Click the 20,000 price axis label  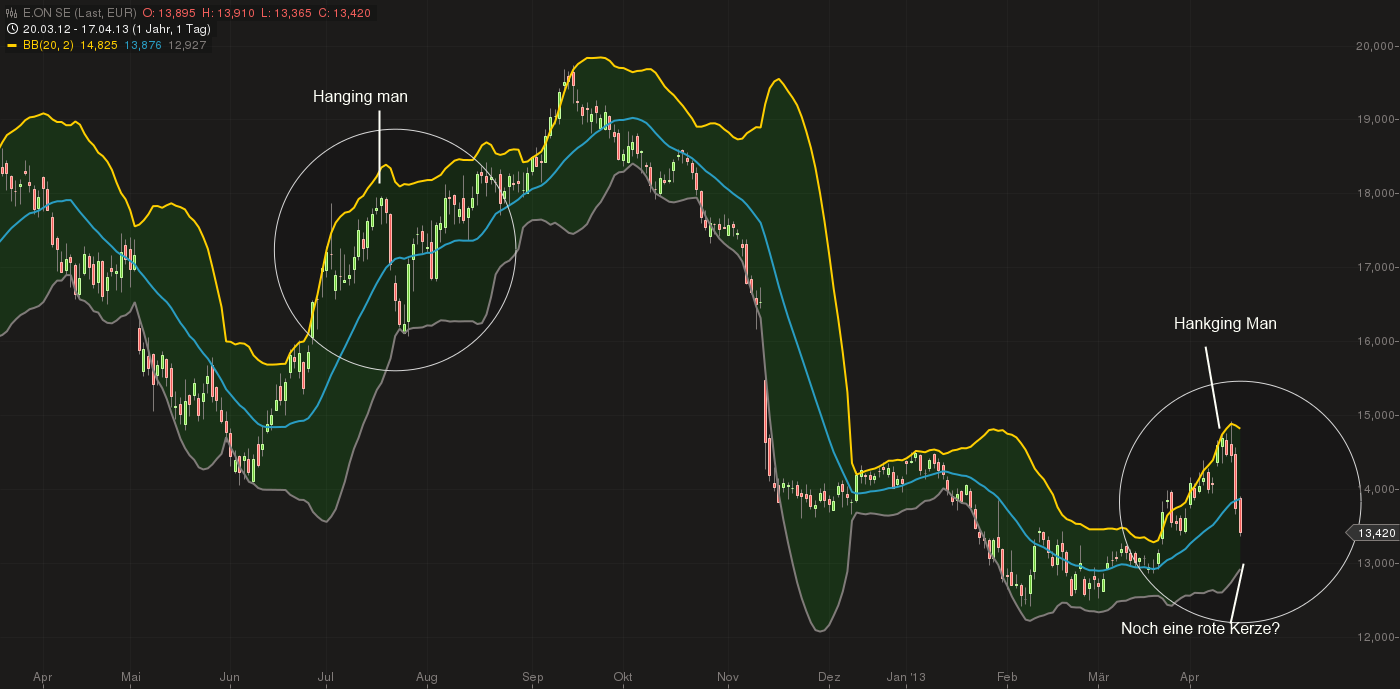pos(1374,46)
